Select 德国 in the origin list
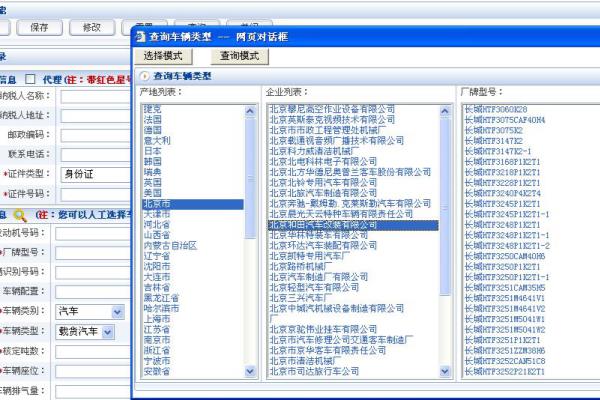600x400 pixels. click(153, 130)
